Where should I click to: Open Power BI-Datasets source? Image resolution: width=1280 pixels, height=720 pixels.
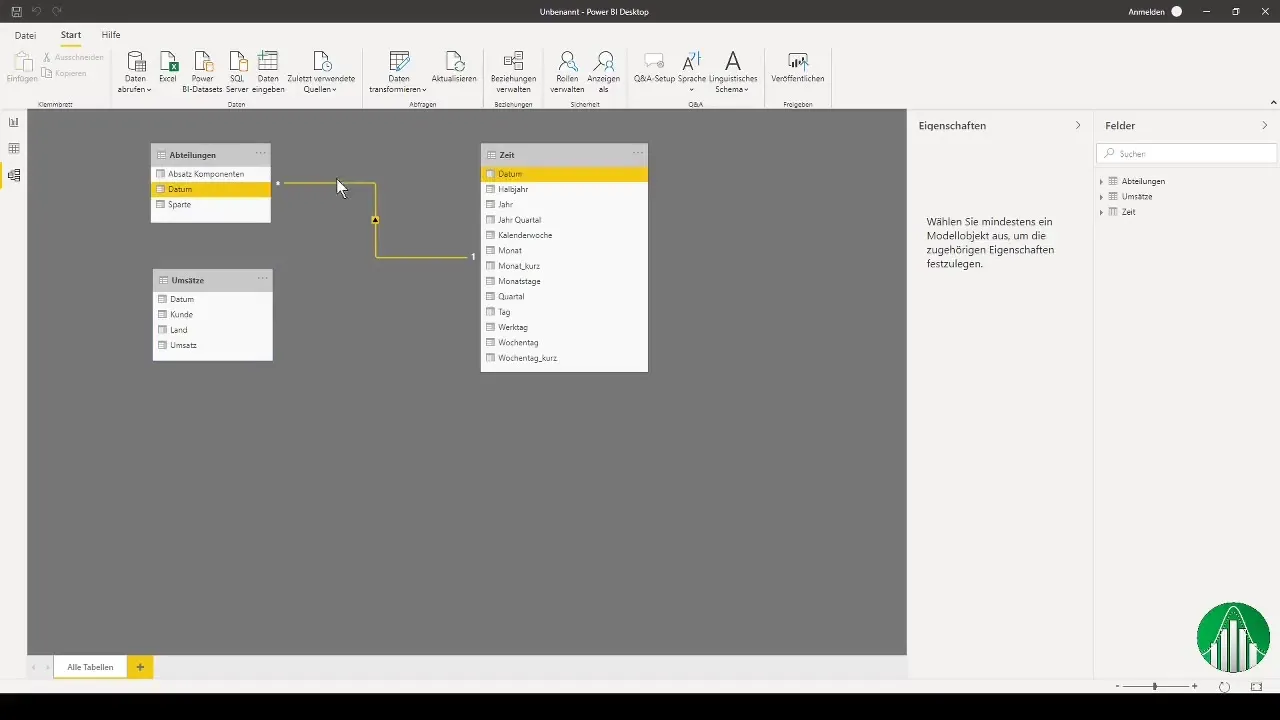pyautogui.click(x=203, y=72)
